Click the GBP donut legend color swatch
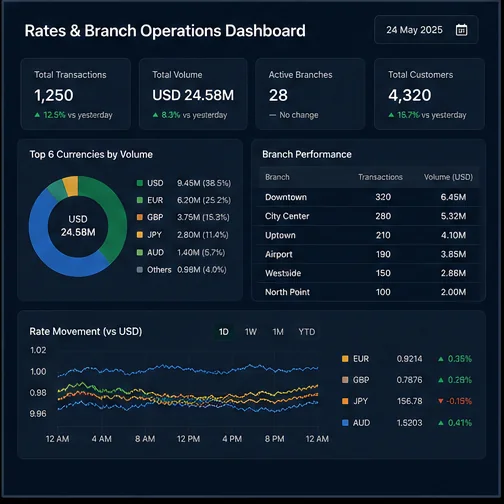Viewport: 504px width, 504px height. click(x=140, y=217)
